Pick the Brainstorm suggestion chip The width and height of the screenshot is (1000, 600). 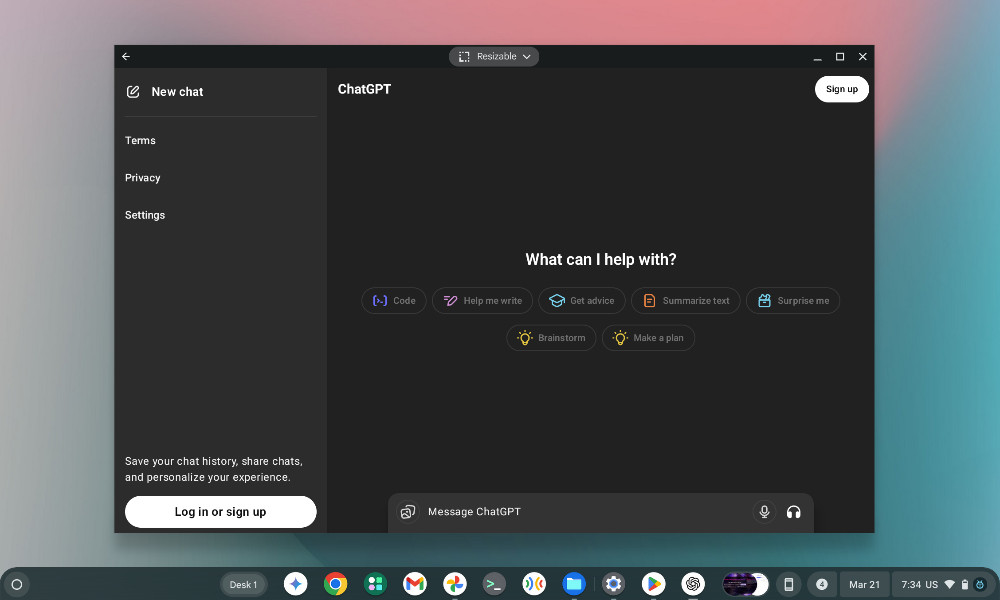(x=551, y=338)
